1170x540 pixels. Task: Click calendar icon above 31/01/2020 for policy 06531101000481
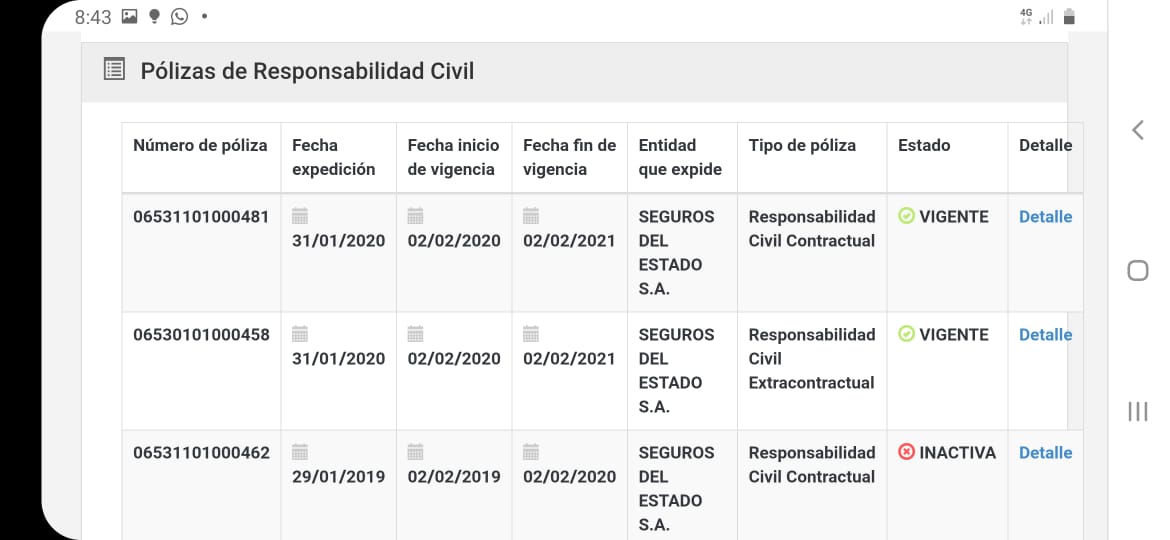point(300,216)
